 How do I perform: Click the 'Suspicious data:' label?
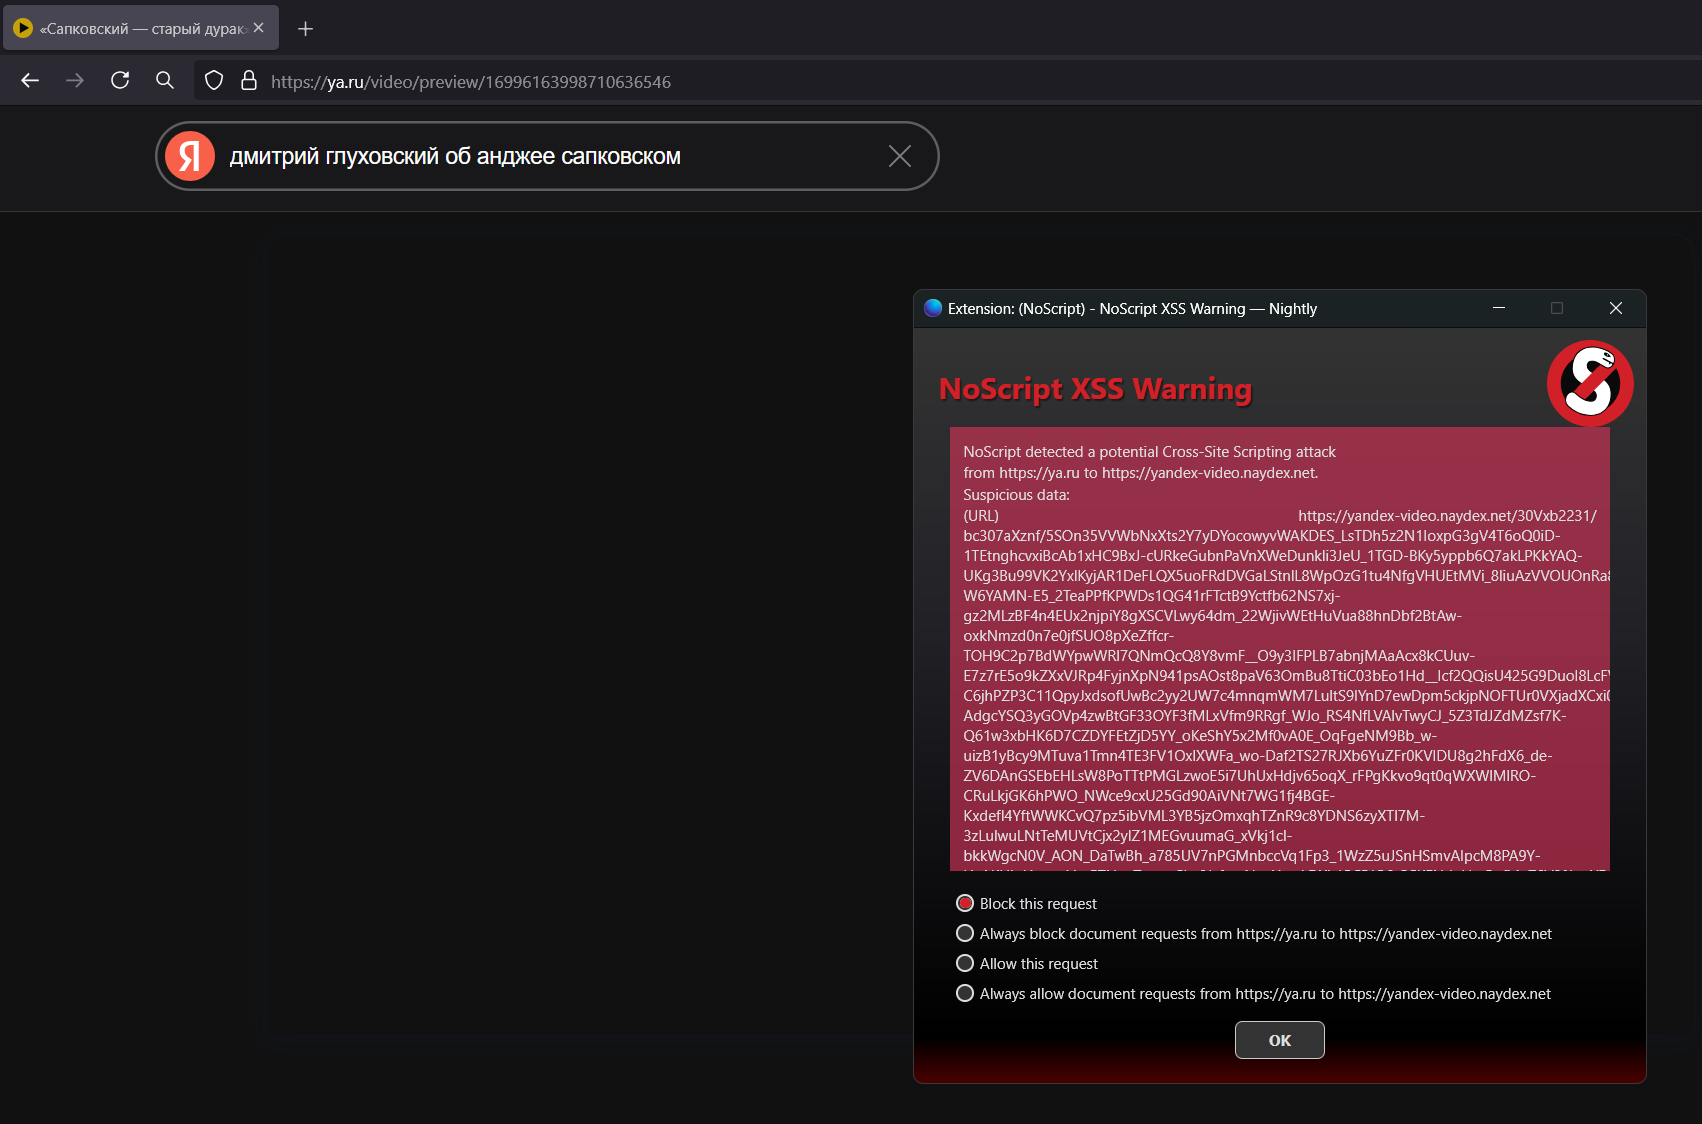1016,495
